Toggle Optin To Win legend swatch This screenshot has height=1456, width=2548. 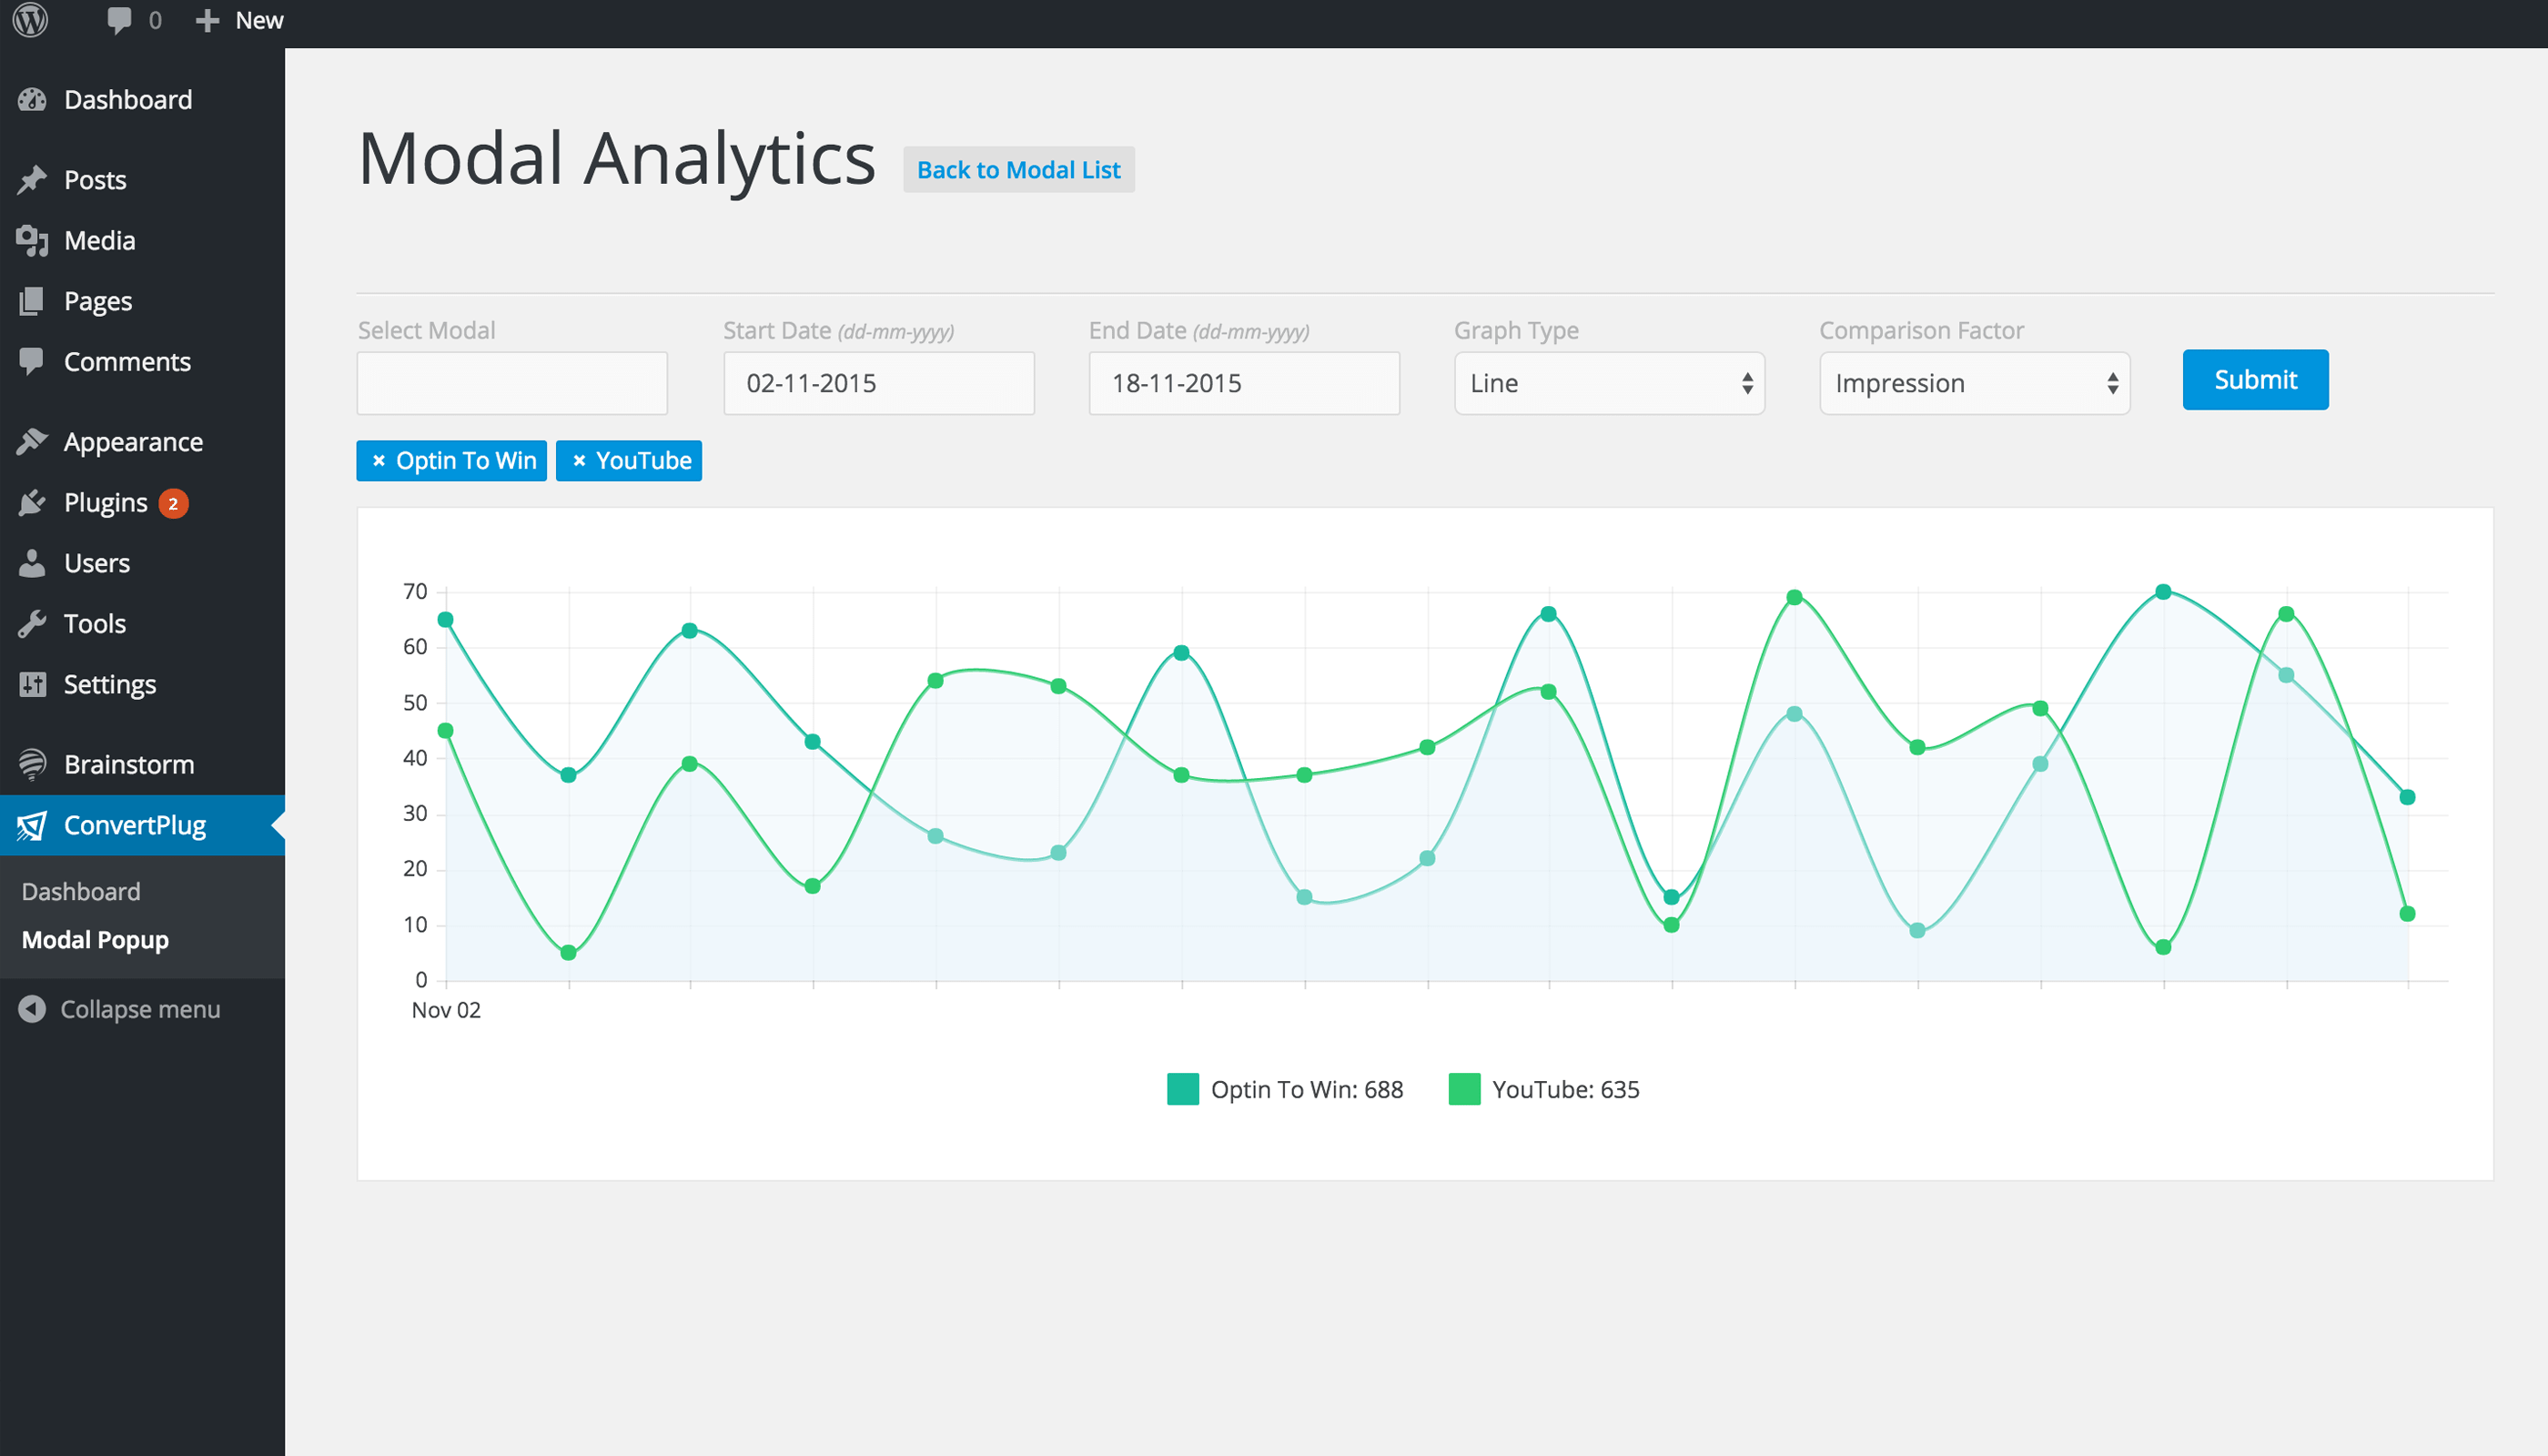1182,1089
